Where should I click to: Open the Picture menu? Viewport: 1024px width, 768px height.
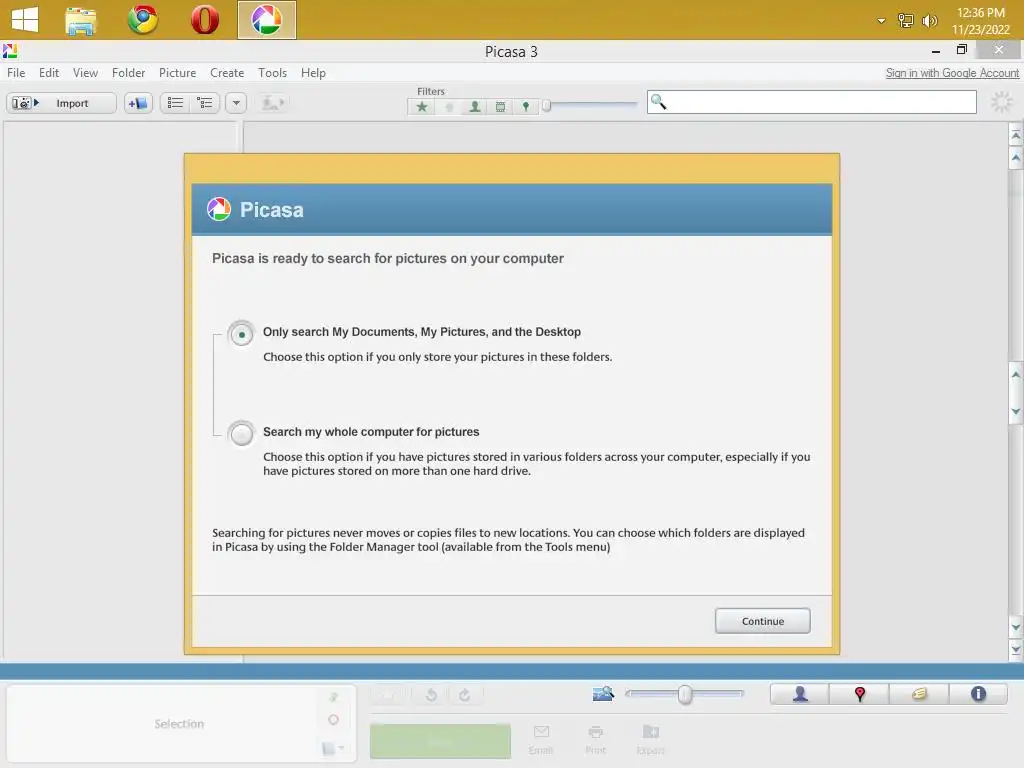click(x=178, y=72)
